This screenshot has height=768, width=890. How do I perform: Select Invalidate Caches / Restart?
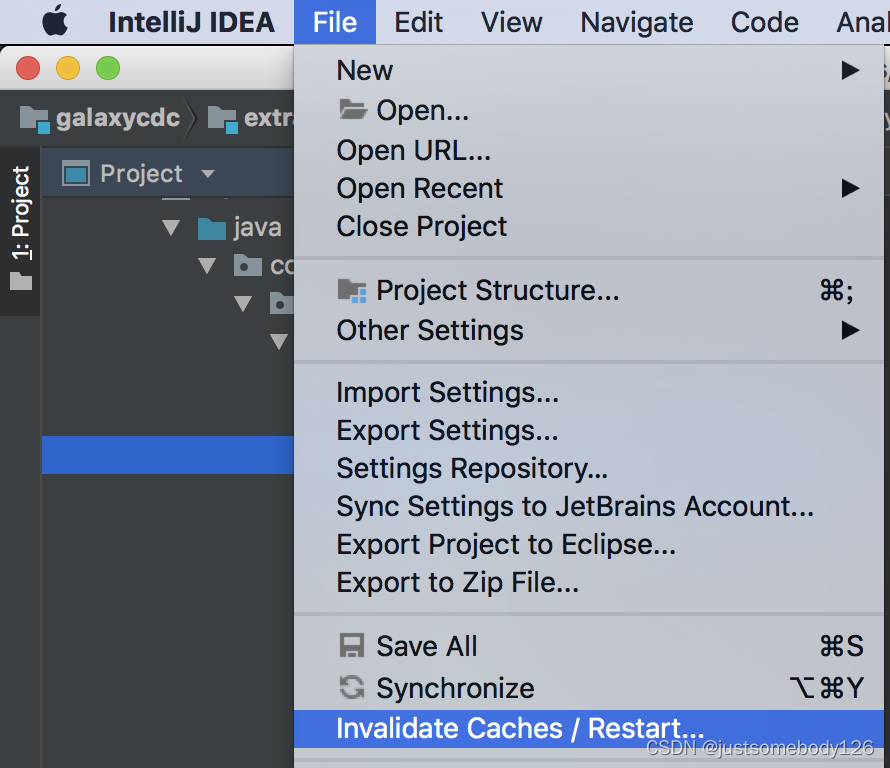pos(520,728)
